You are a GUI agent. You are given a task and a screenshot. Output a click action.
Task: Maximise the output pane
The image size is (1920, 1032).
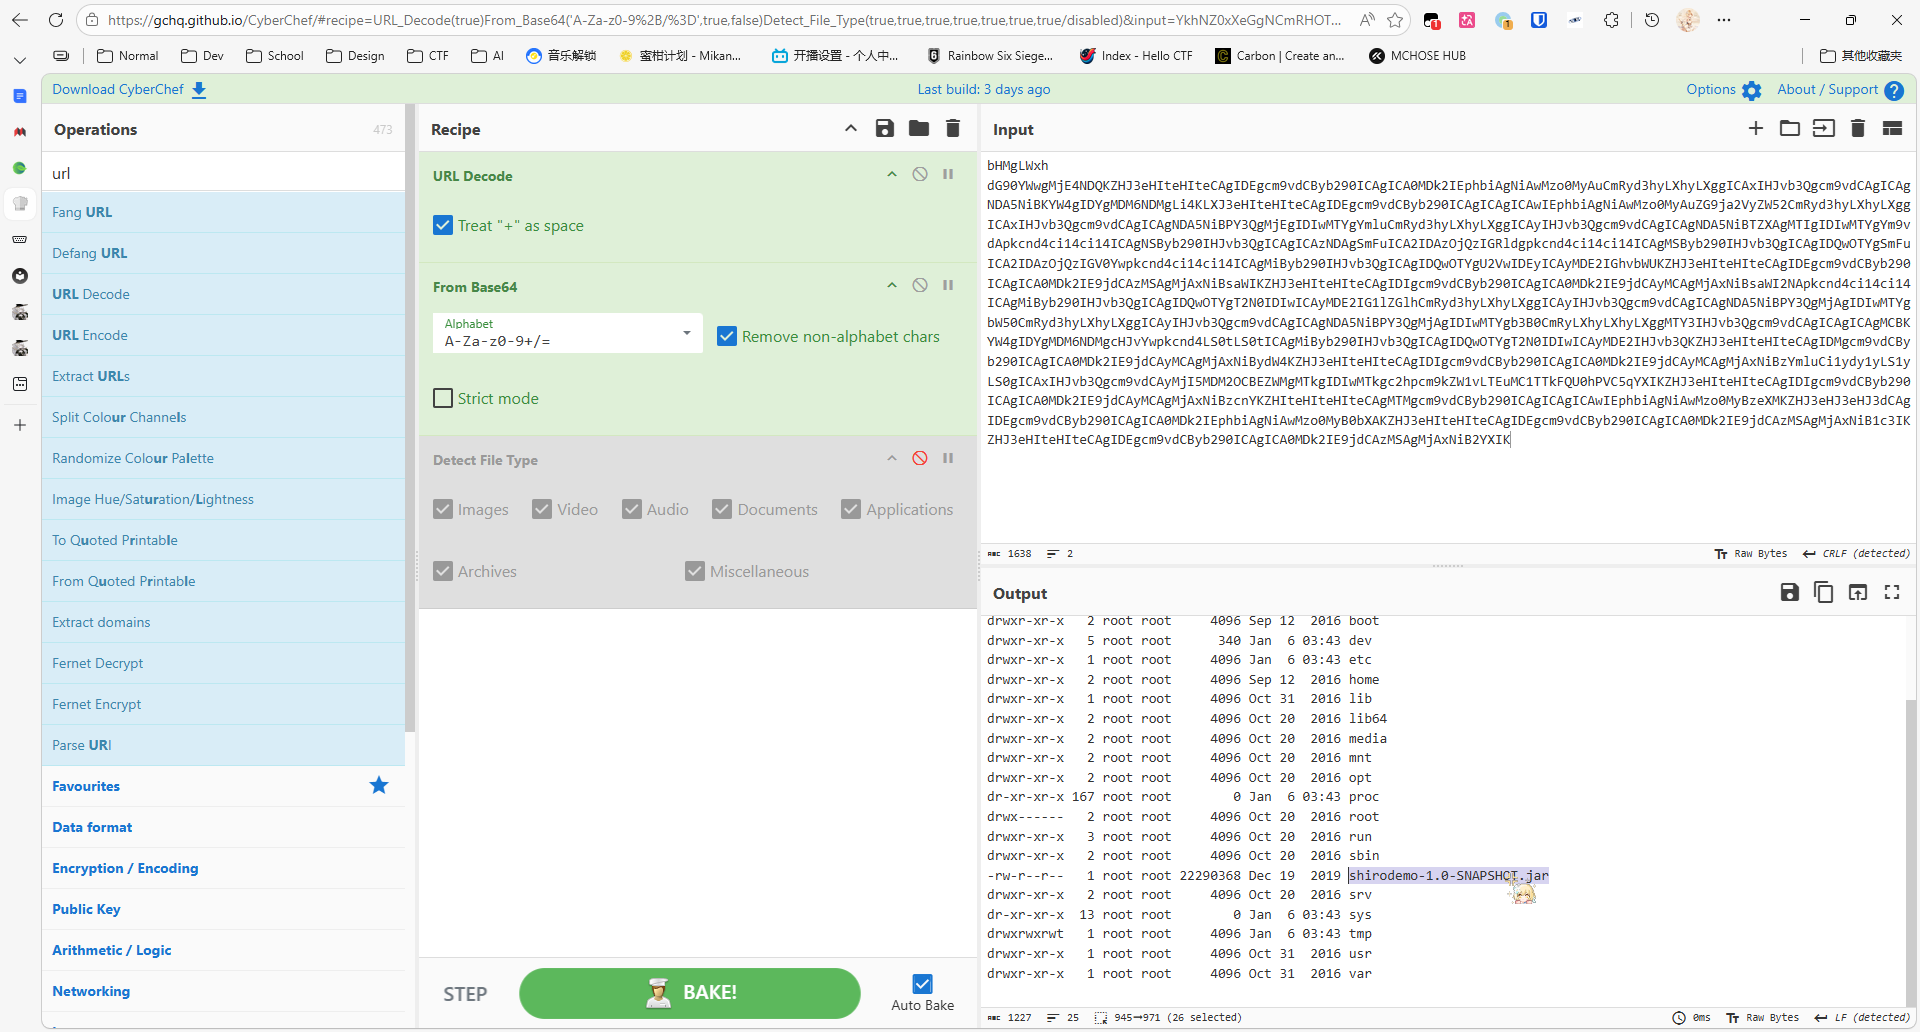(1891, 592)
